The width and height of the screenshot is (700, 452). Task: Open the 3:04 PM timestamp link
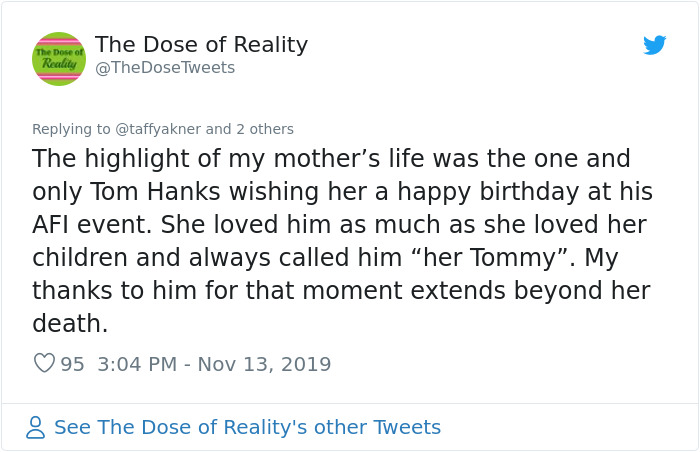(140, 364)
